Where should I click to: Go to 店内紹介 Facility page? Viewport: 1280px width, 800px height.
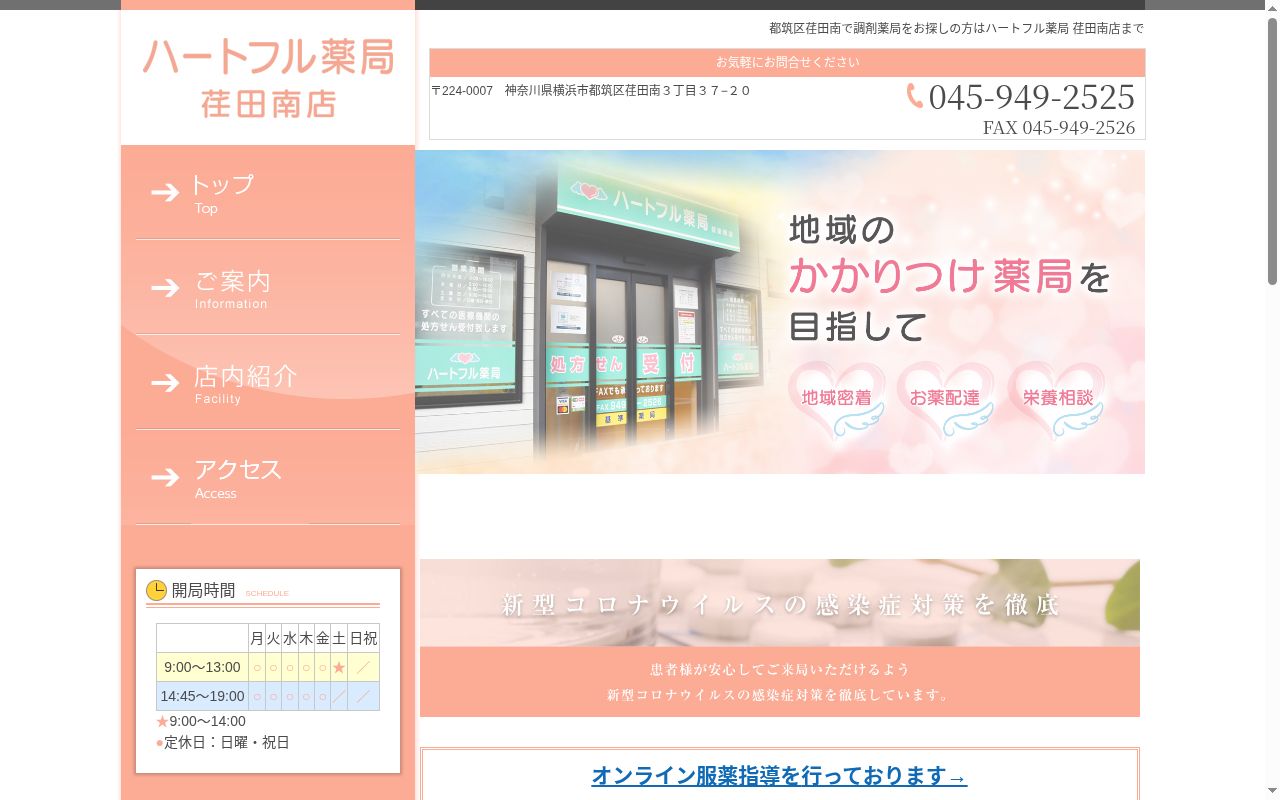click(x=268, y=383)
